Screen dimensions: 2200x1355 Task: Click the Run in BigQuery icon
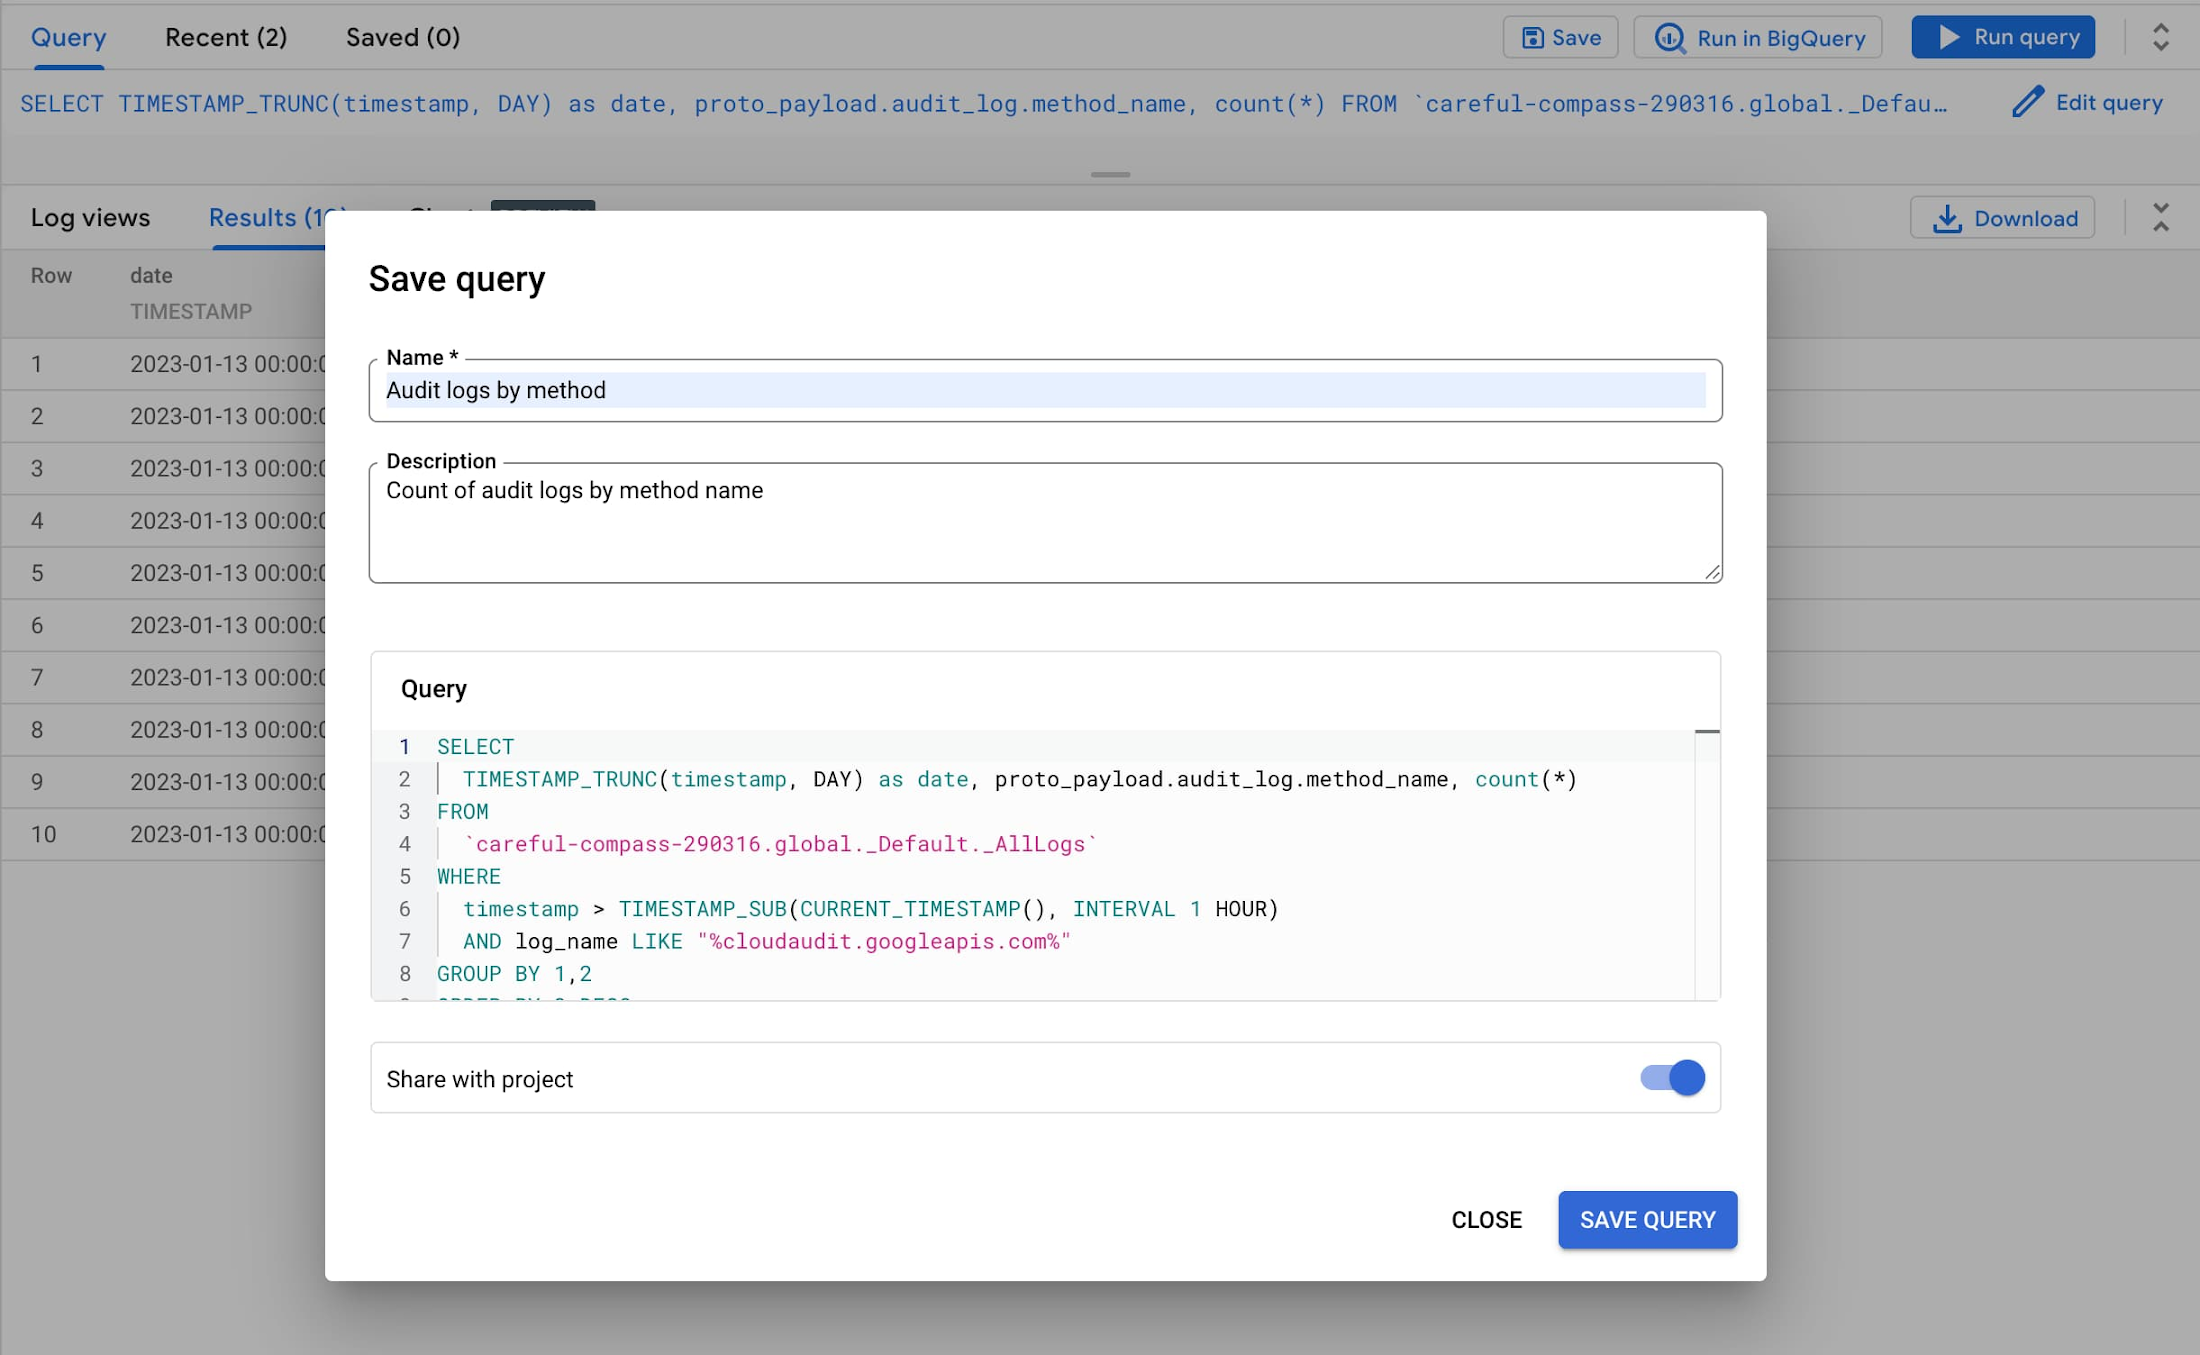click(1669, 36)
